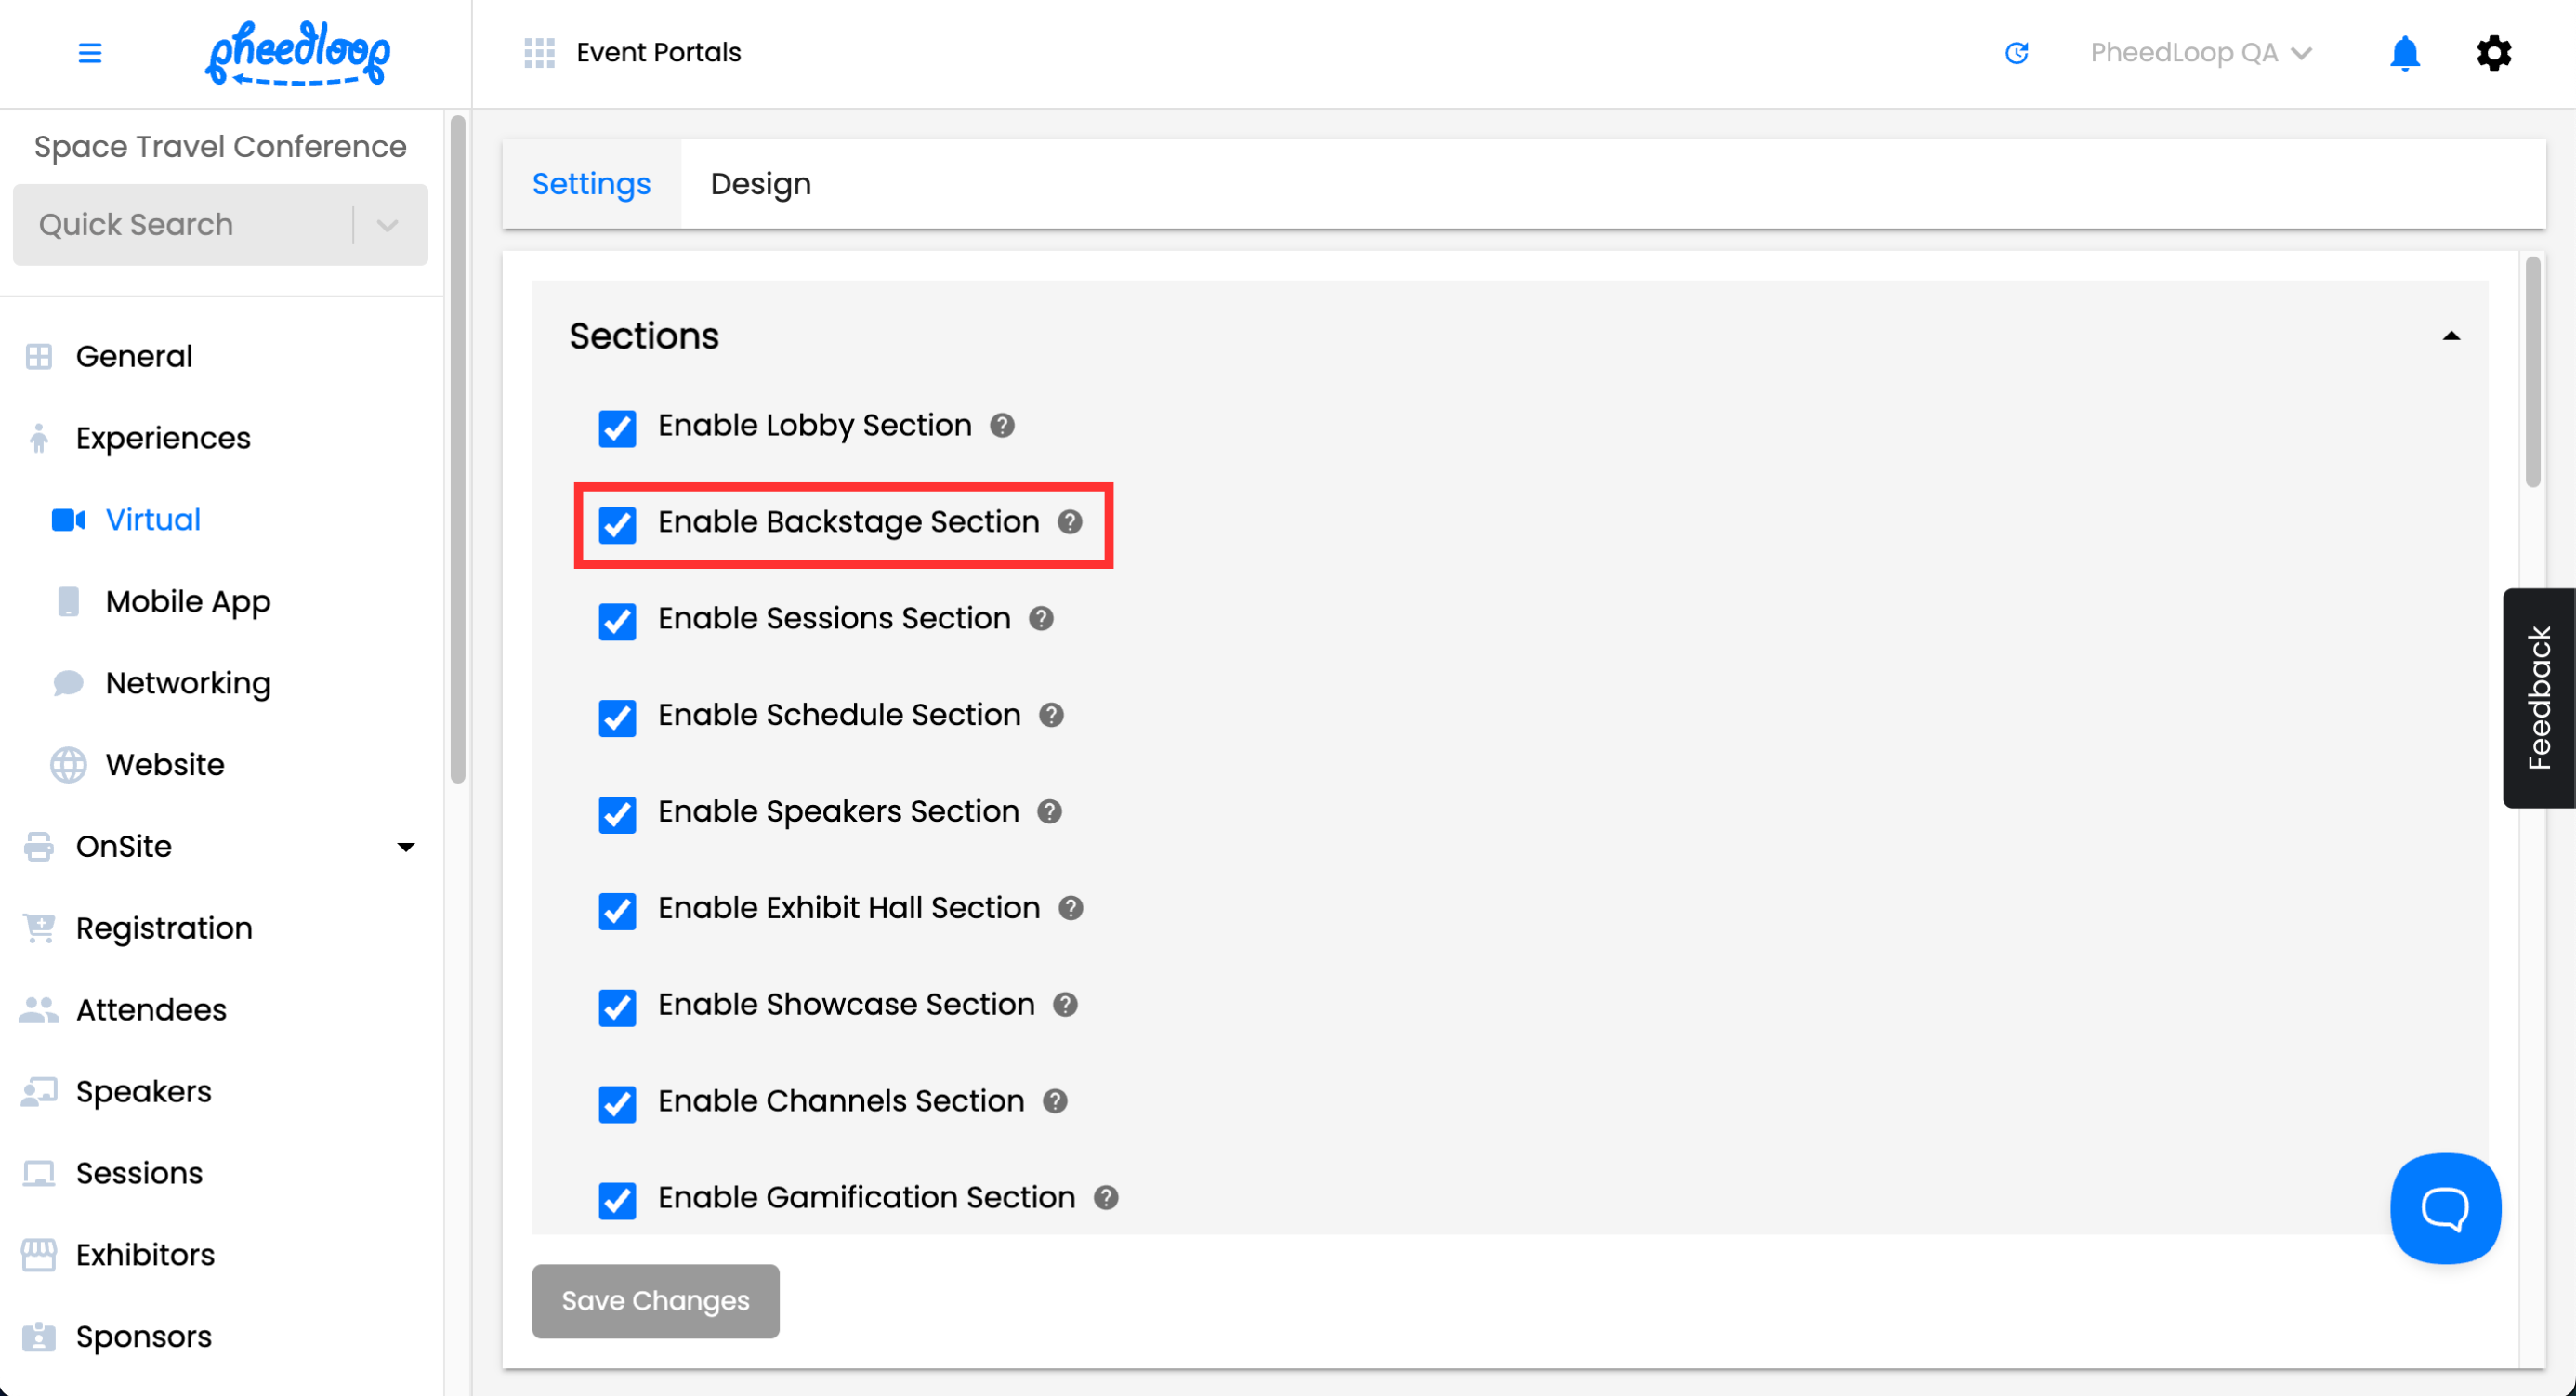
Task: Open General in the sidebar
Action: (x=134, y=357)
